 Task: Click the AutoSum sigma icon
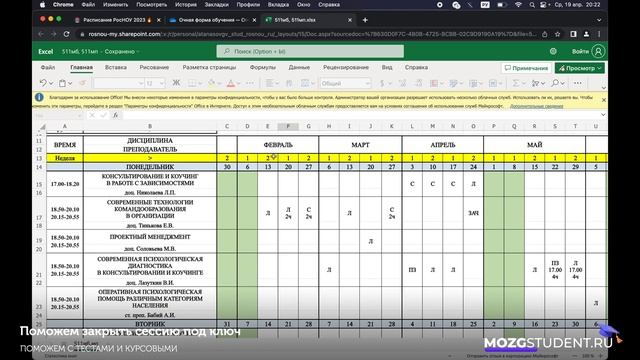[516, 83]
